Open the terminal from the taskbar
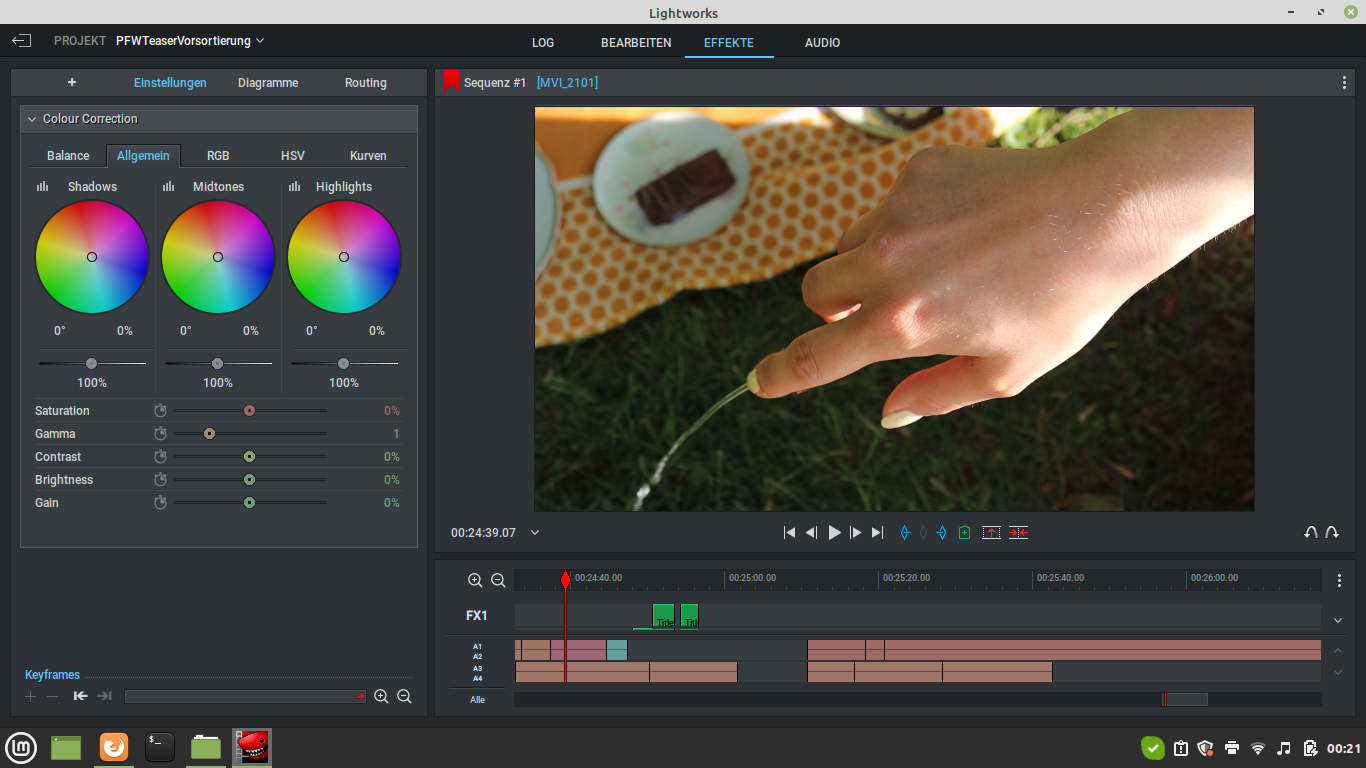Image resolution: width=1366 pixels, height=768 pixels. tap(160, 747)
